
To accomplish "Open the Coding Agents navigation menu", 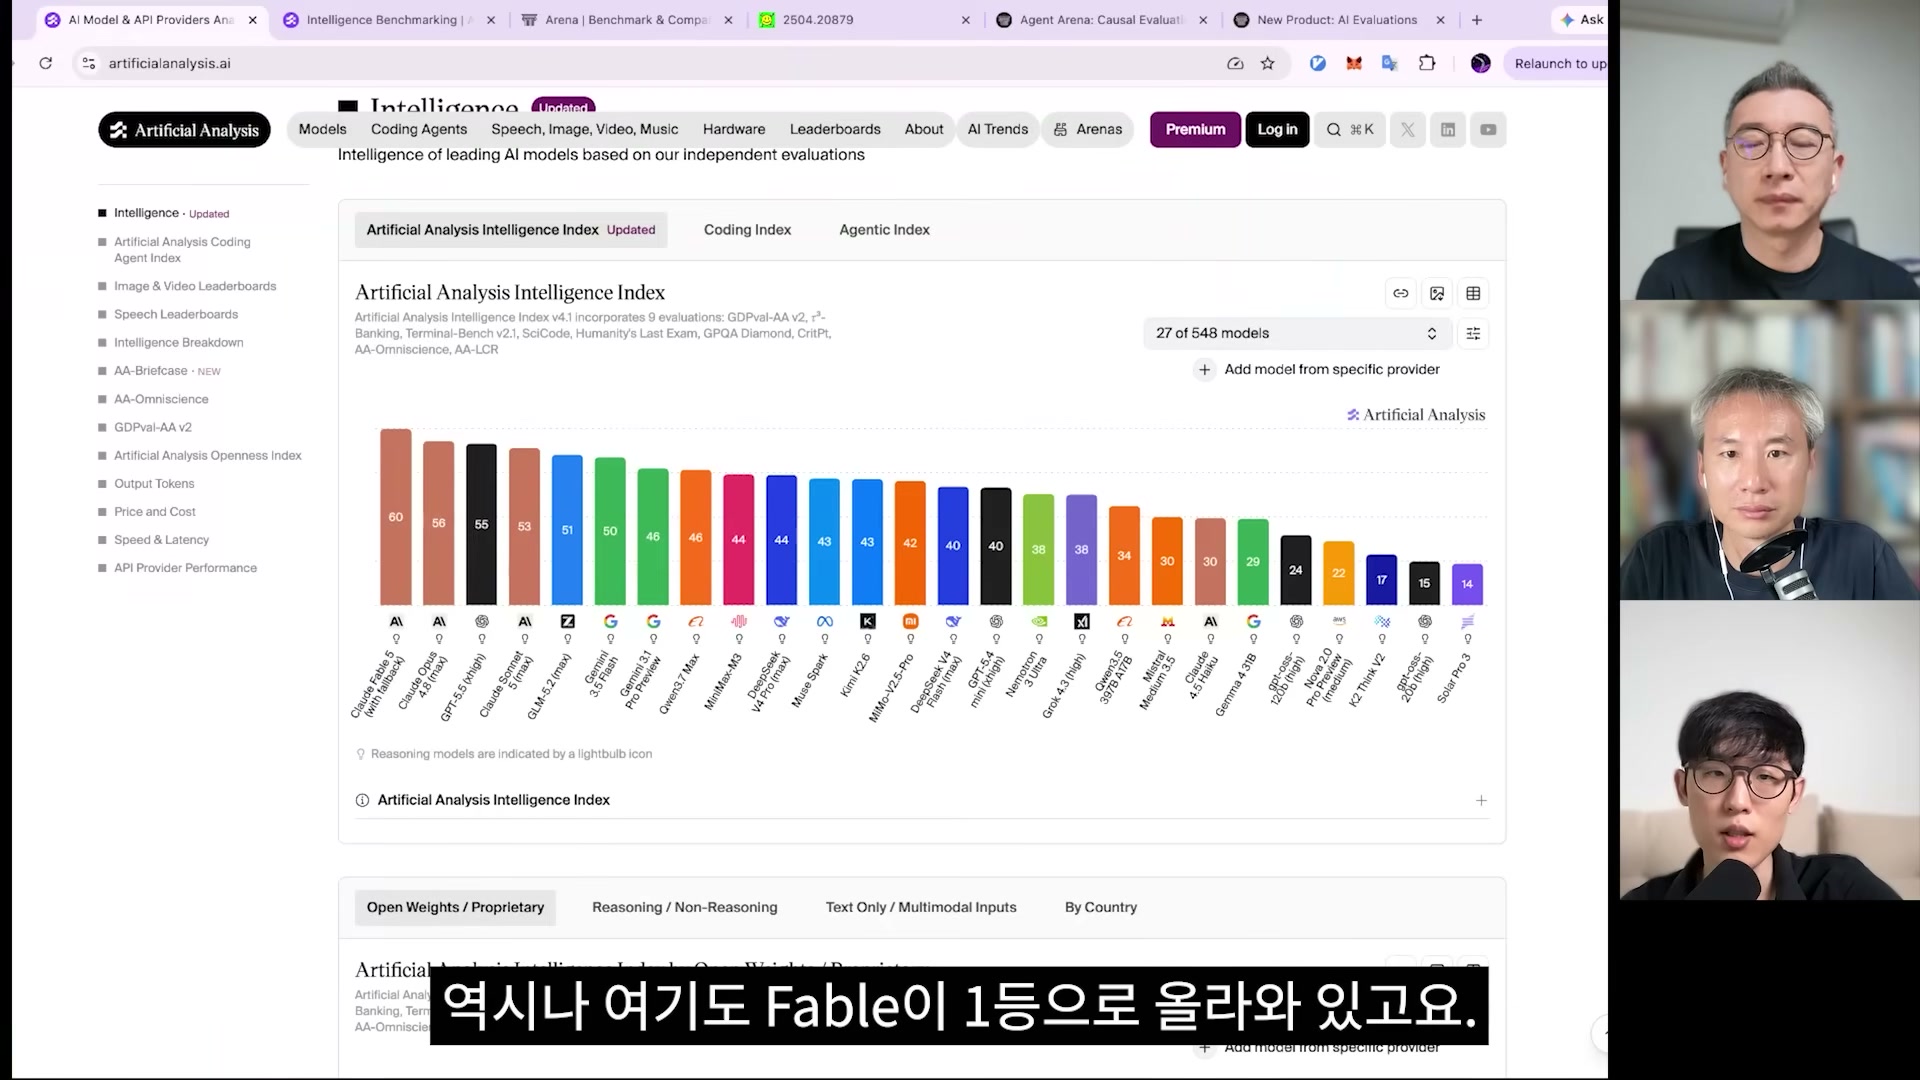I will 419,129.
